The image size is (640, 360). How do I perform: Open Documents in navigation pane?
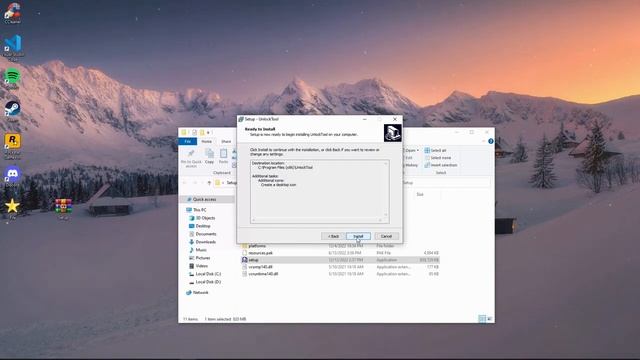(202, 234)
